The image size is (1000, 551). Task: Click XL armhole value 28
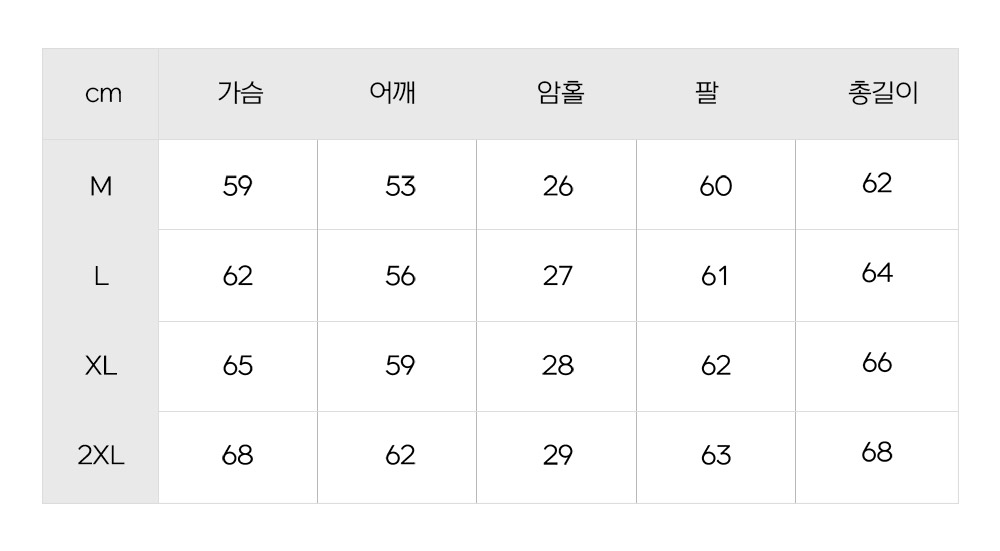[x=558, y=366]
